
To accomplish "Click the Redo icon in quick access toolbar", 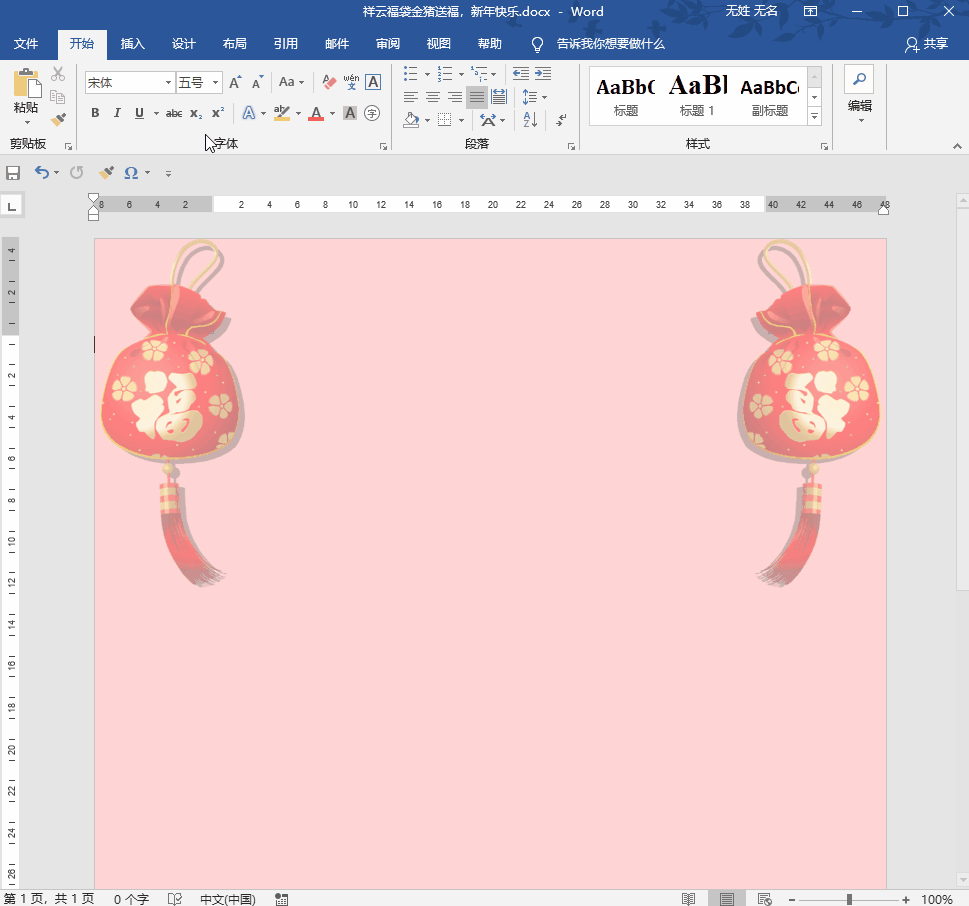I will 77,172.
